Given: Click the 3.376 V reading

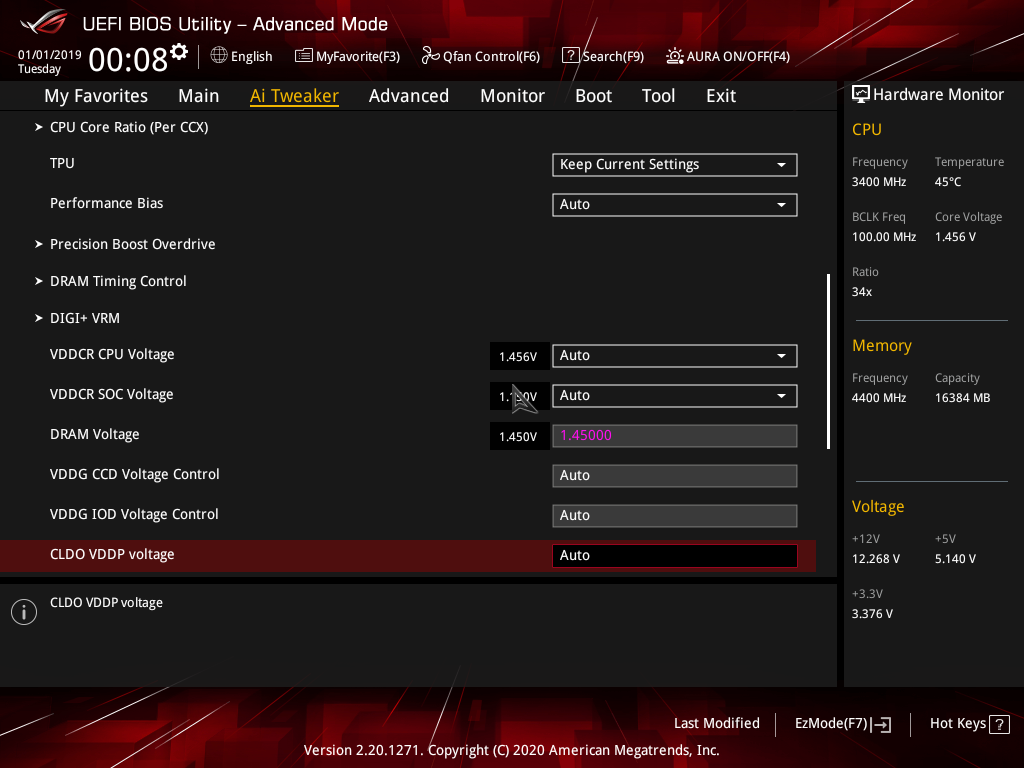Looking at the screenshot, I should tap(872, 614).
